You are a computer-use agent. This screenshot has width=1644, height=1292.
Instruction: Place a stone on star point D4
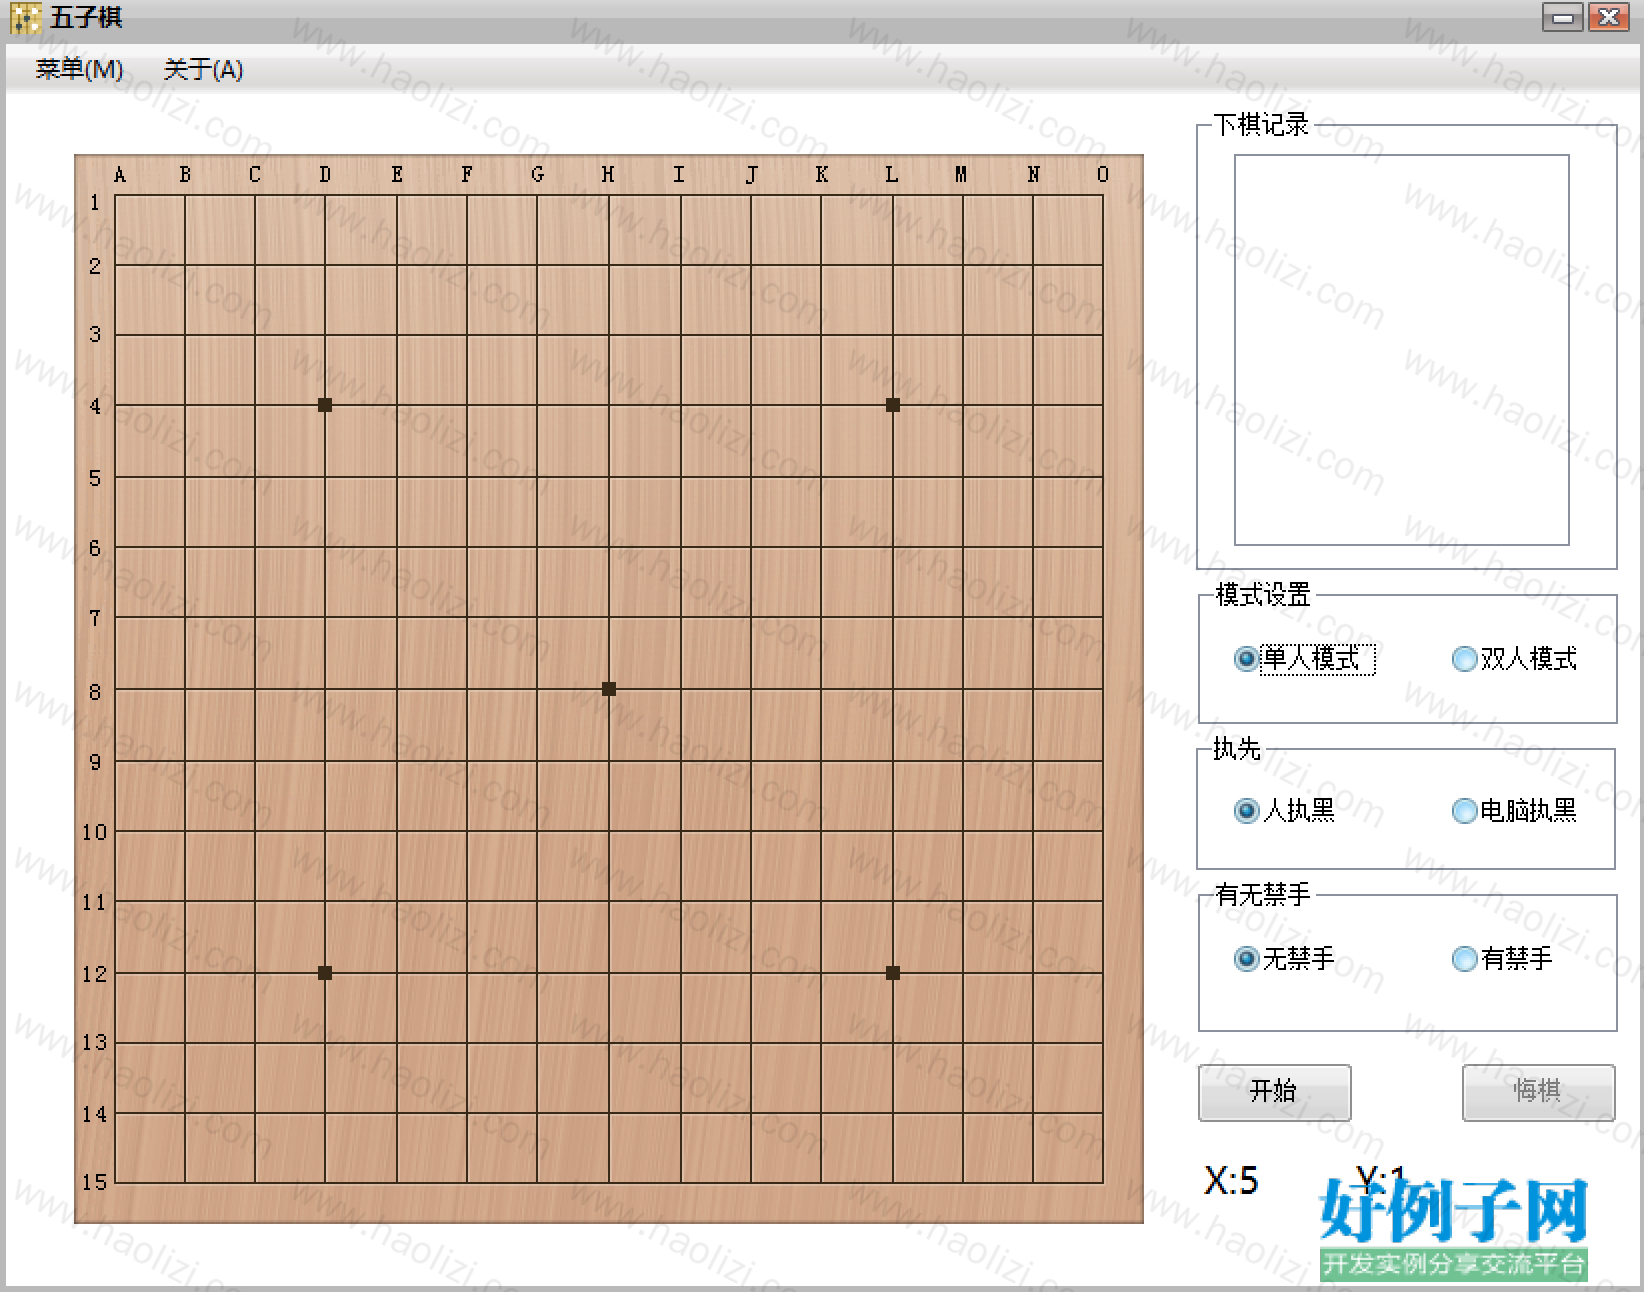tap(325, 405)
